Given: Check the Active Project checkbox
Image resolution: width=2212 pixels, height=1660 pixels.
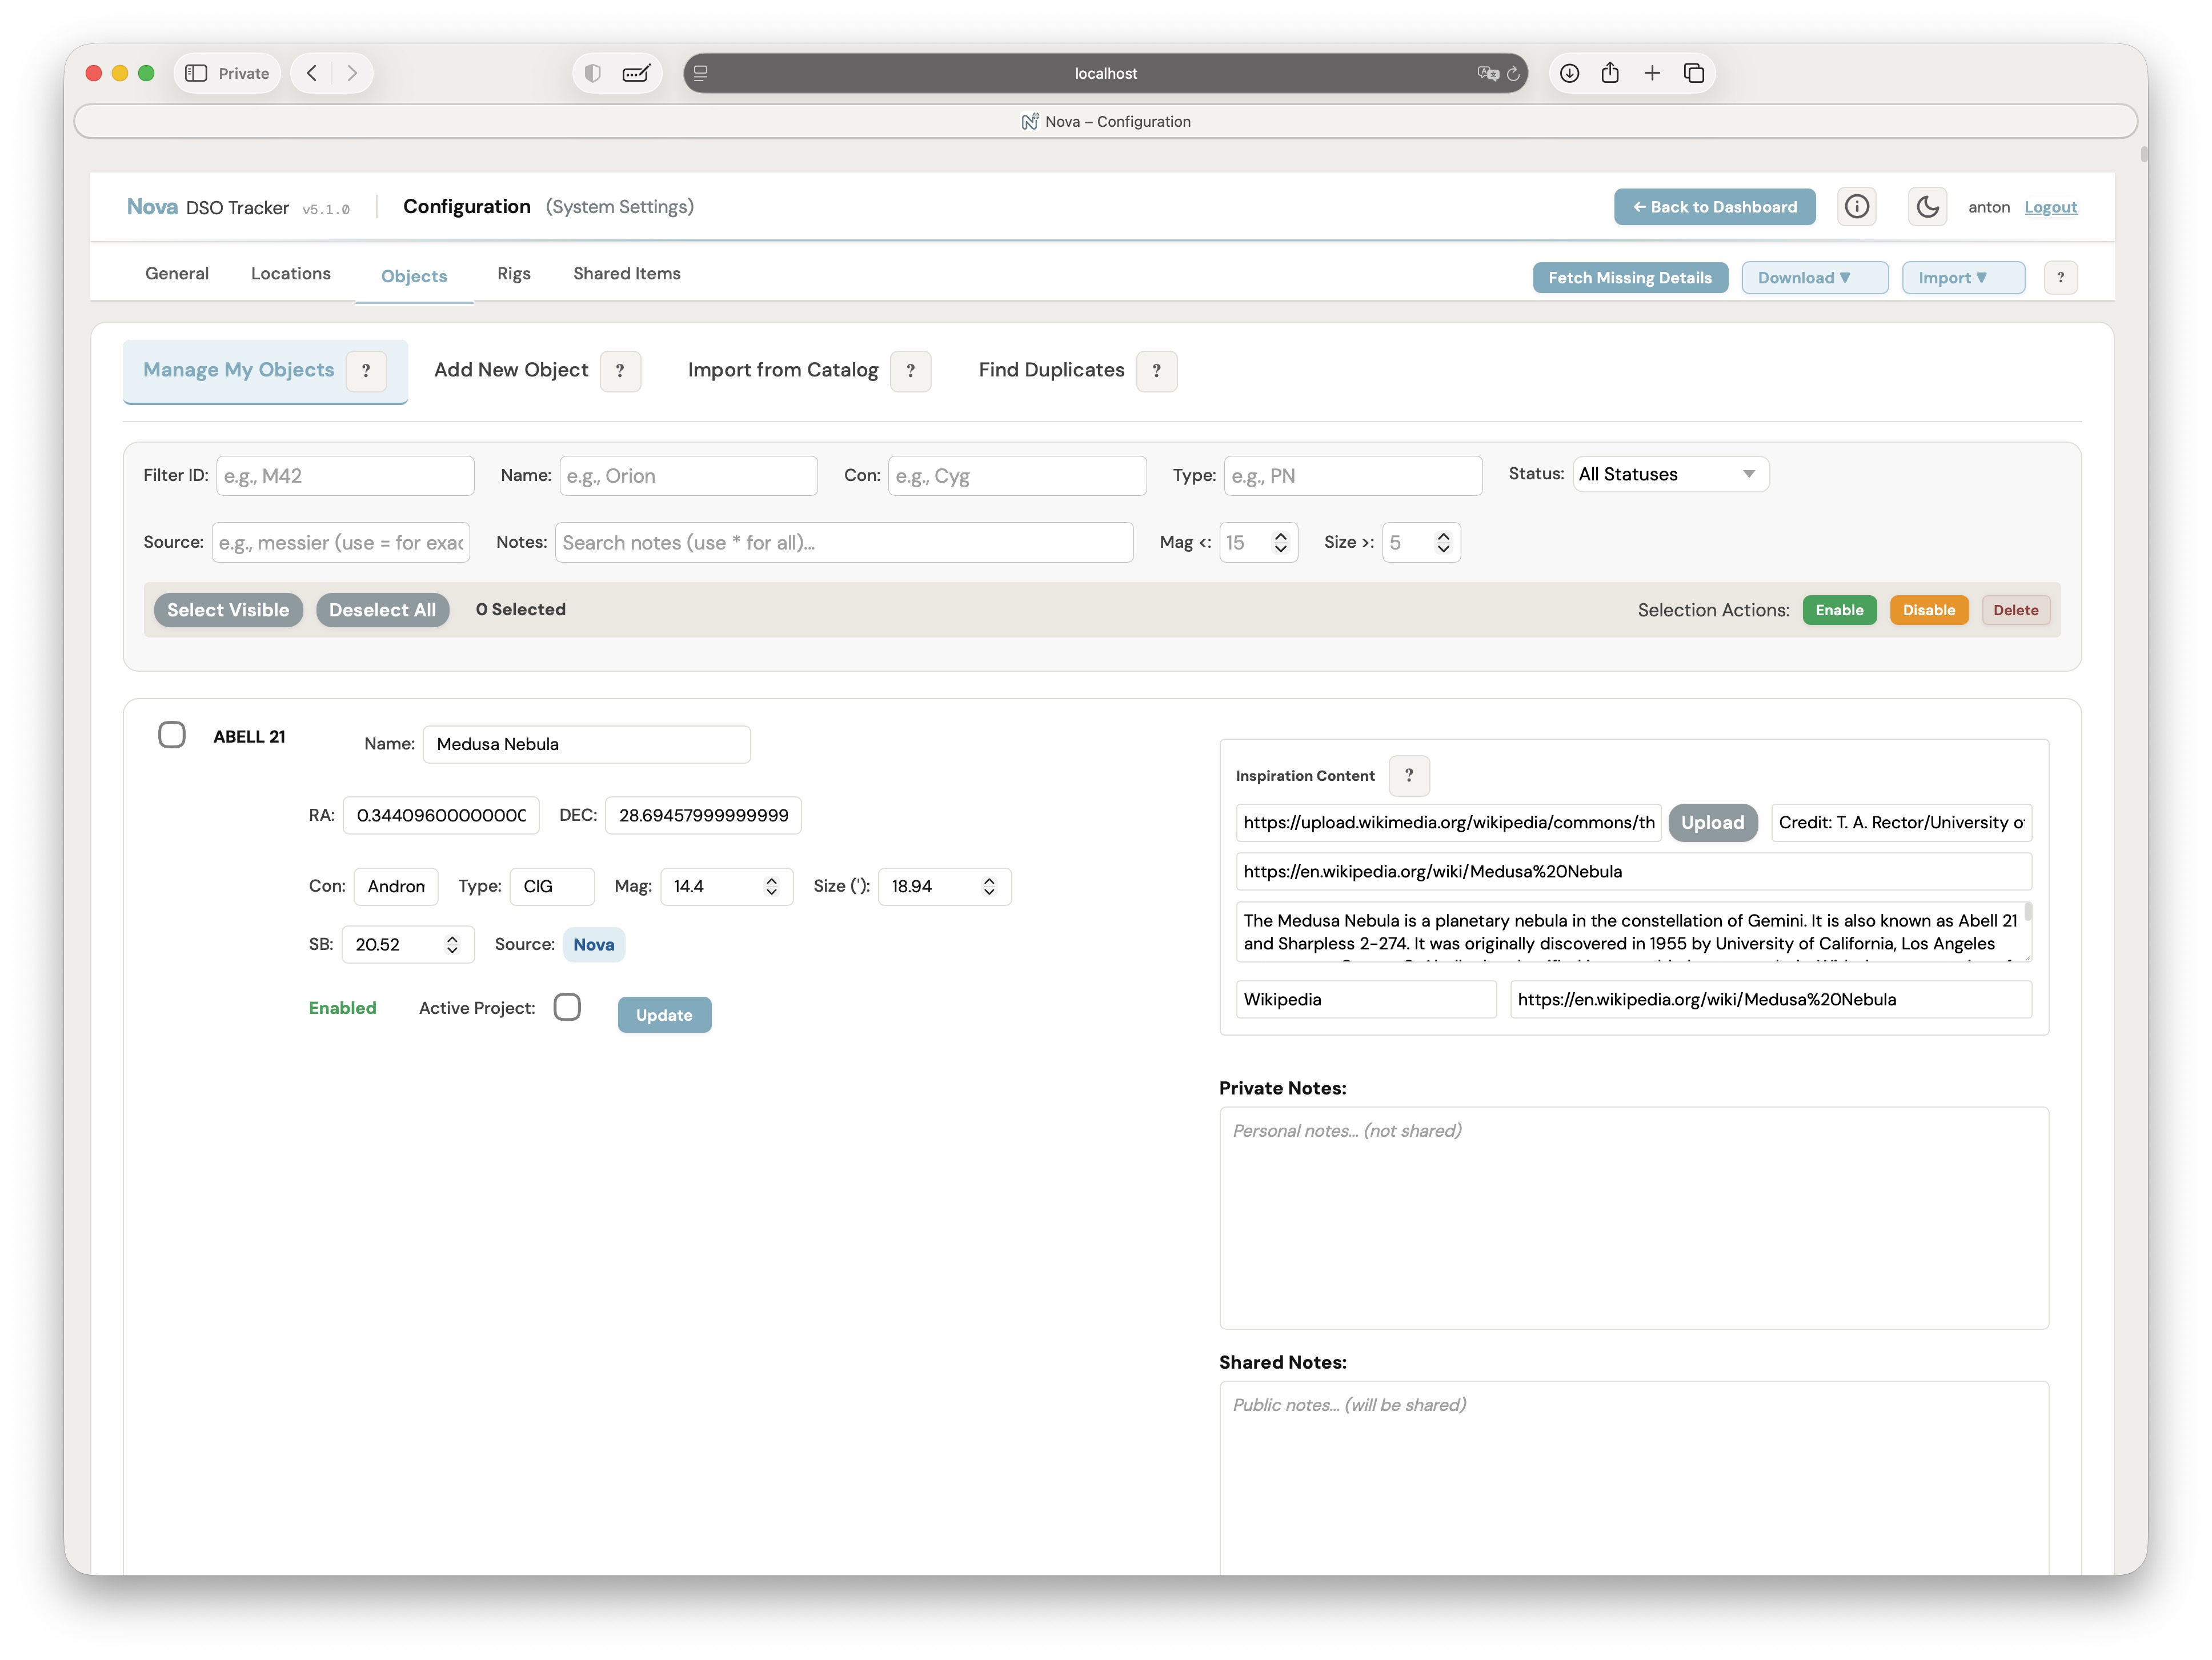Looking at the screenshot, I should [567, 1007].
